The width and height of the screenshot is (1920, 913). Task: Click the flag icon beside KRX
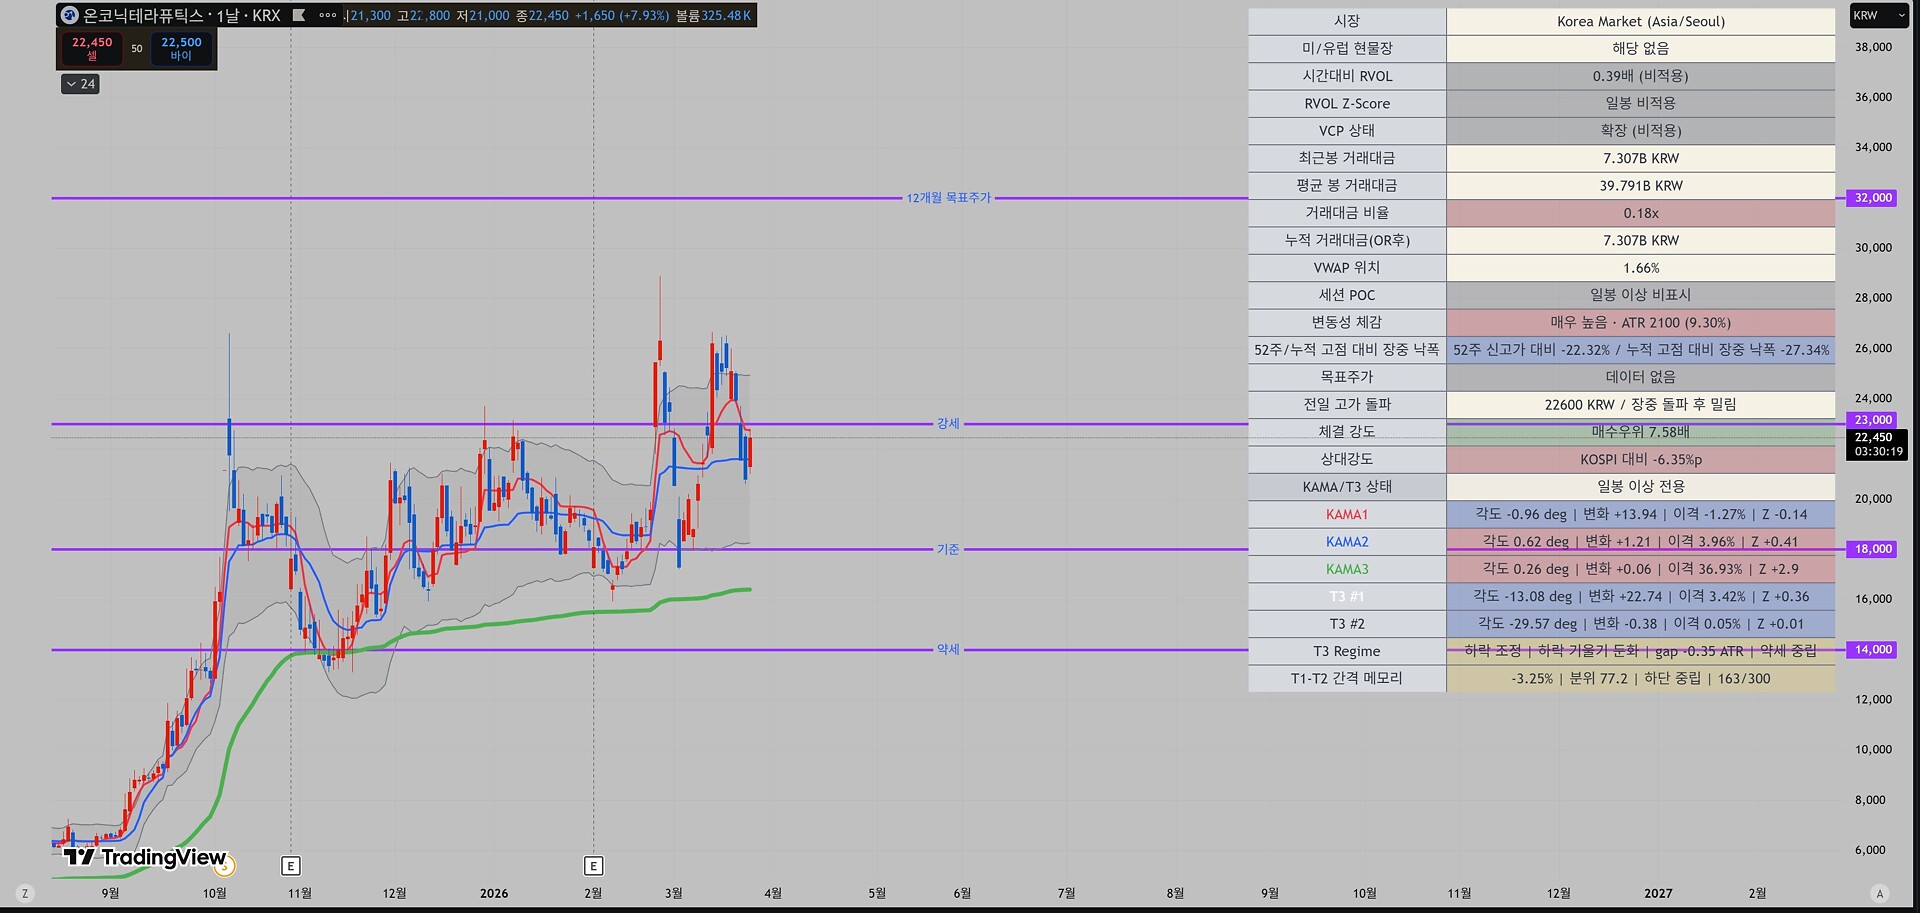click(x=299, y=15)
